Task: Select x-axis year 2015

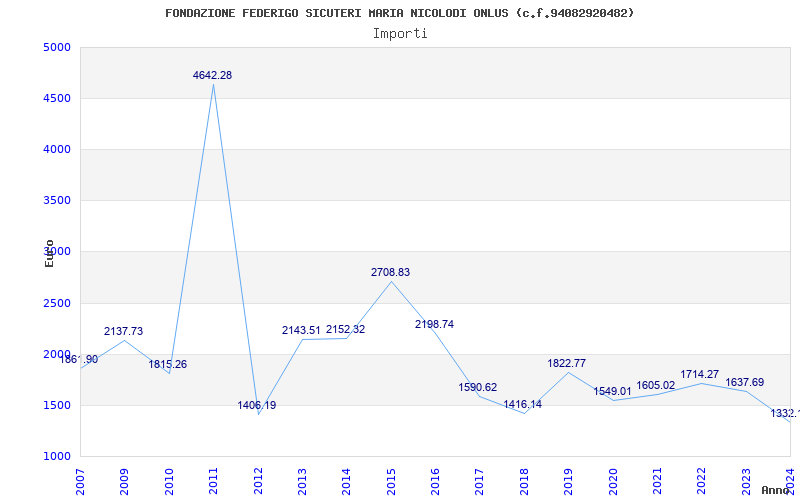Action: pos(391,481)
